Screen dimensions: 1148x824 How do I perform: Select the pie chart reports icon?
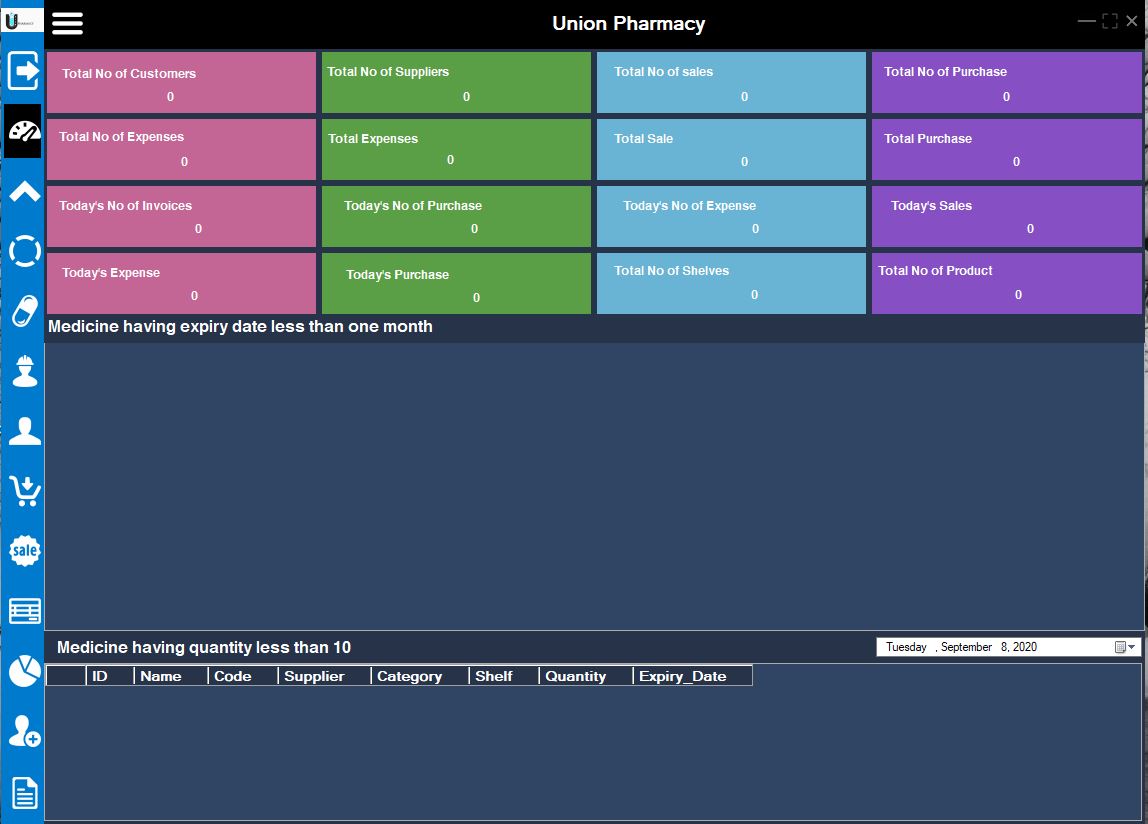point(24,671)
